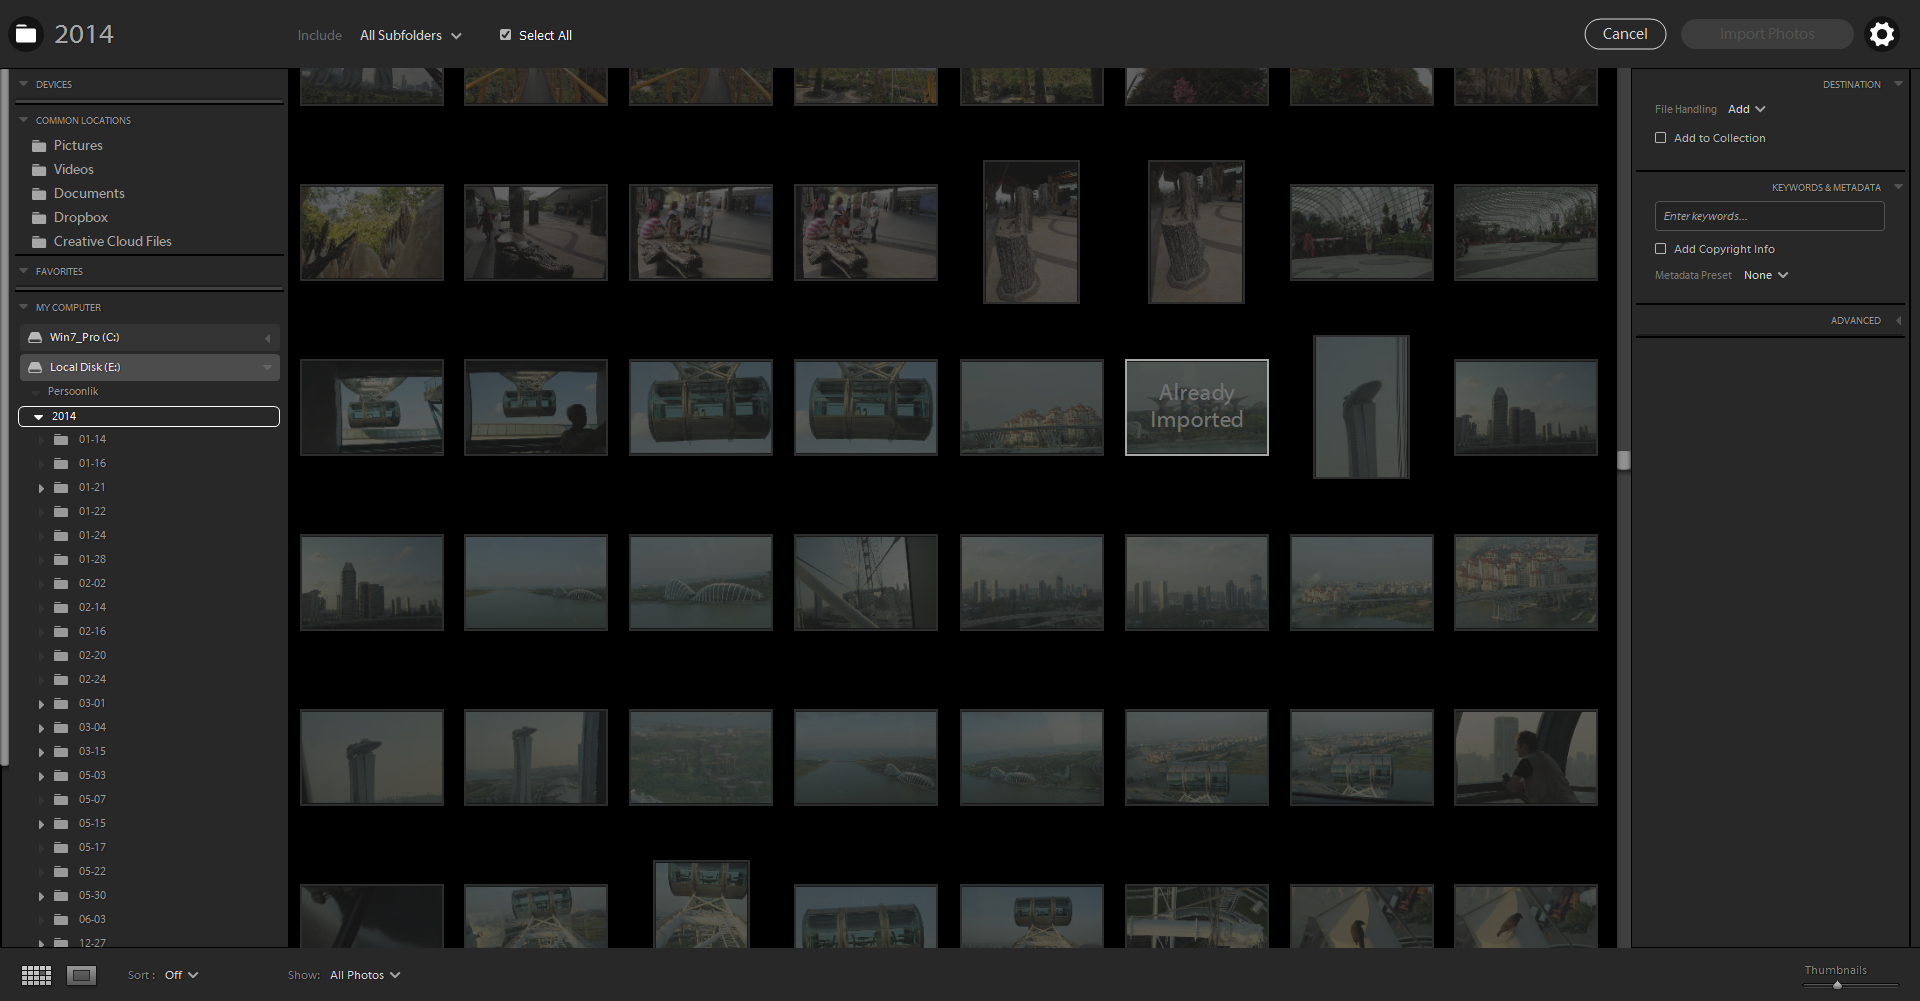Click the Local Disk (E:) drive icon
Viewport: 1920px width, 1001px height.
click(35, 367)
